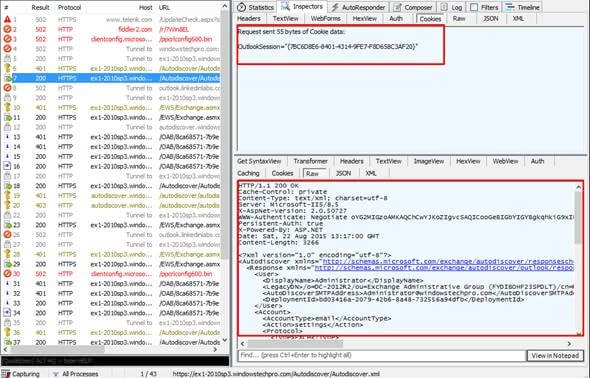Select session 37 row
Viewport: 590px width, 378px height.
112,342
